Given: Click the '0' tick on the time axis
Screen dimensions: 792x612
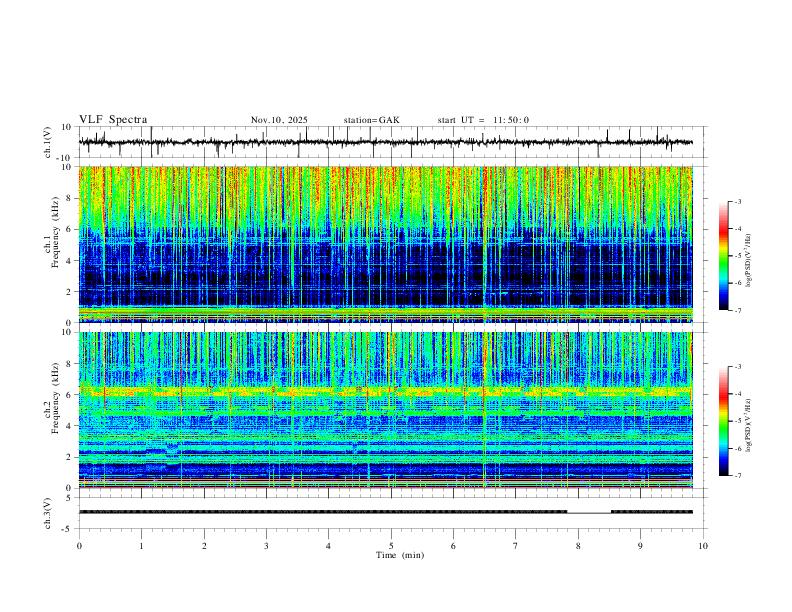Looking at the screenshot, I should 79,546.
